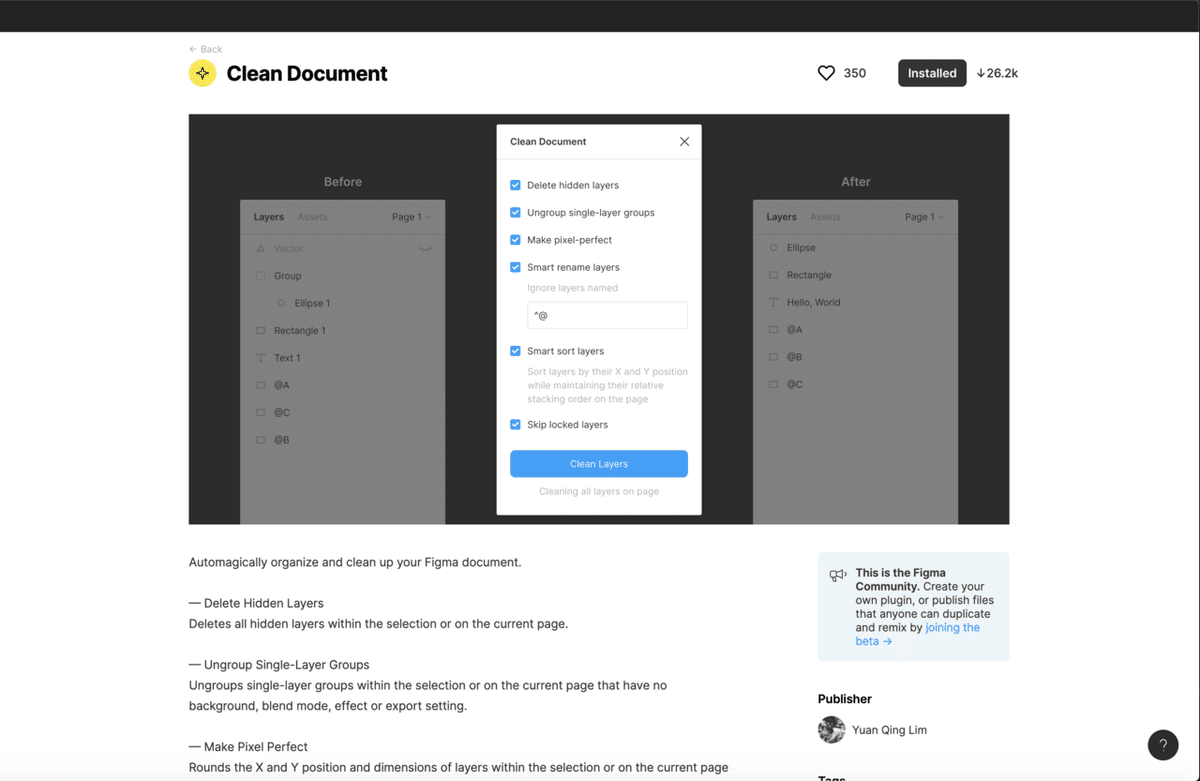This screenshot has height=781, width=1200.
Task: Click the Vector layer icon in Before panel
Action: 261,248
